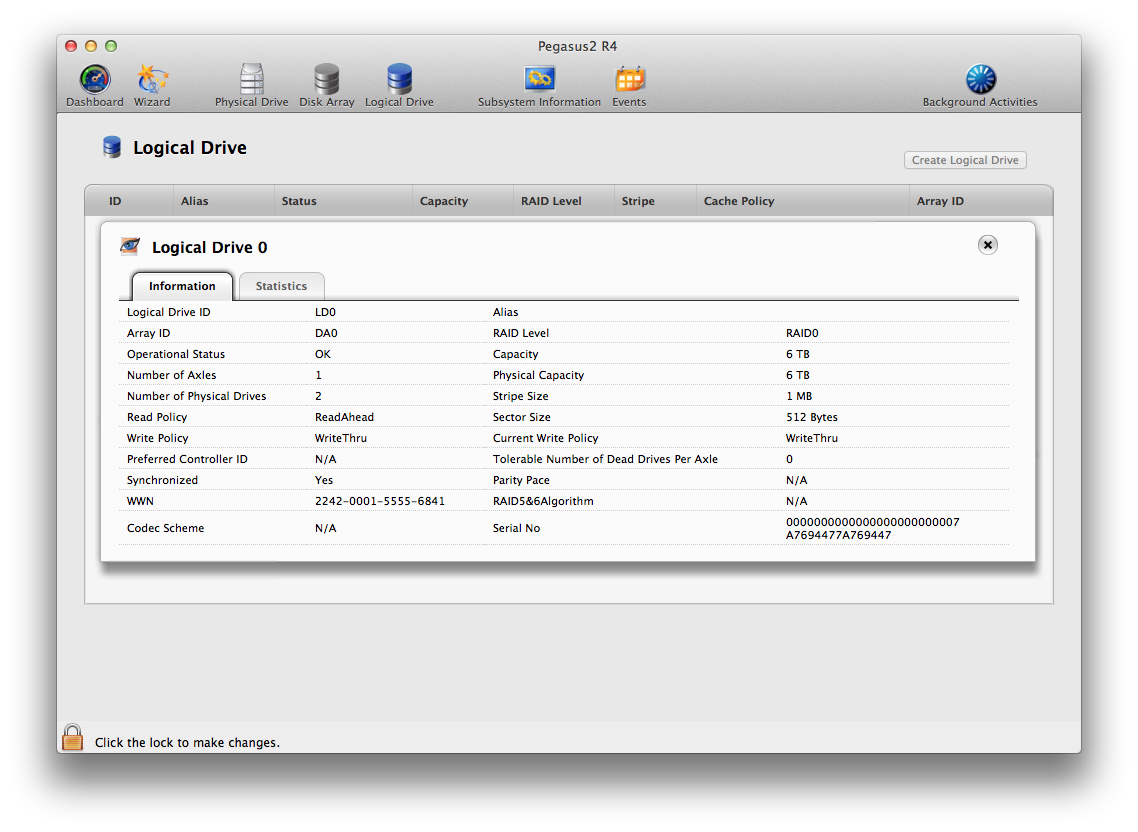Click the Pegasus2 R4 window title
This screenshot has width=1138, height=832.
577,46
